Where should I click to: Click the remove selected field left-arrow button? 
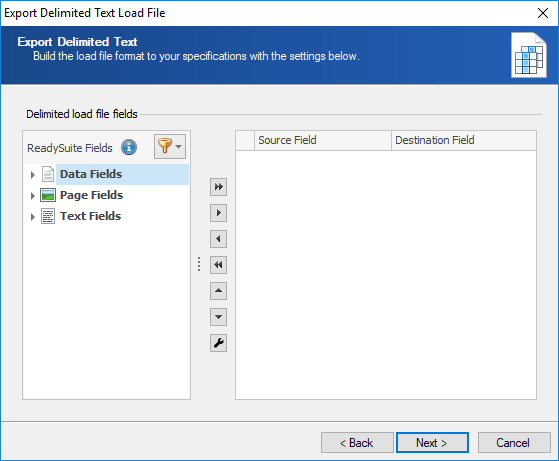pos(218,239)
